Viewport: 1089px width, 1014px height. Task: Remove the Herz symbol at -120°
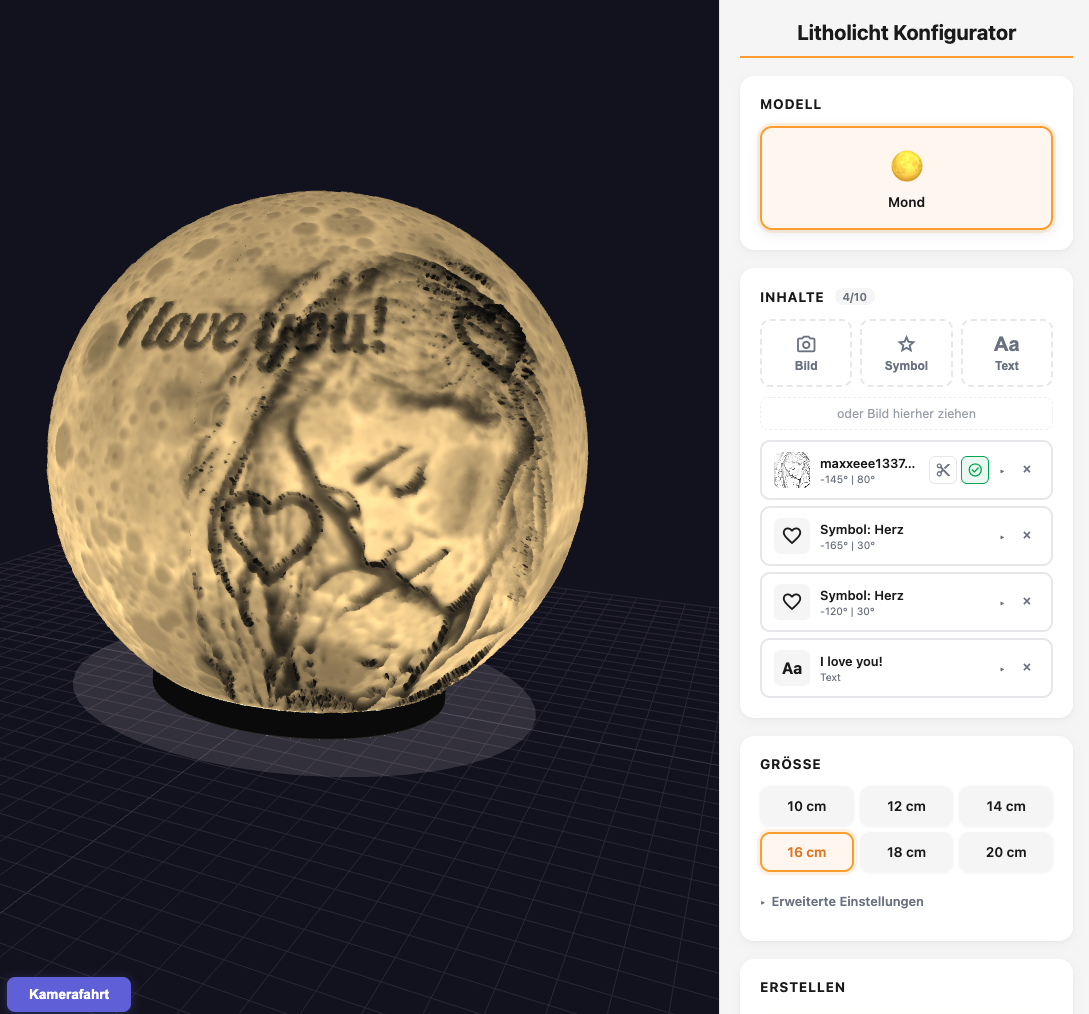point(1026,601)
